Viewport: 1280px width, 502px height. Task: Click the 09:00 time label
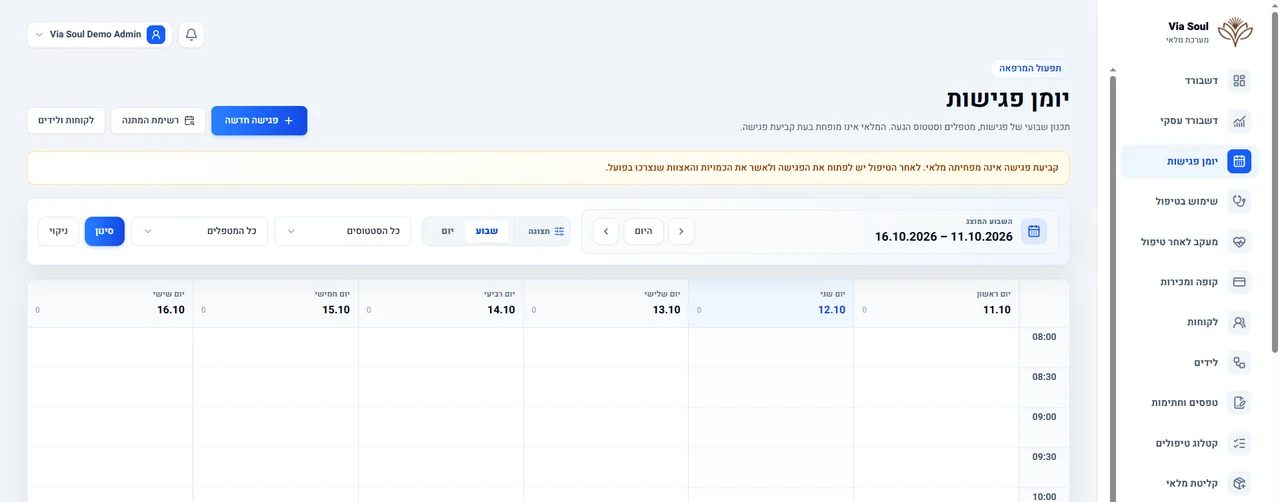pyautogui.click(x=1044, y=417)
